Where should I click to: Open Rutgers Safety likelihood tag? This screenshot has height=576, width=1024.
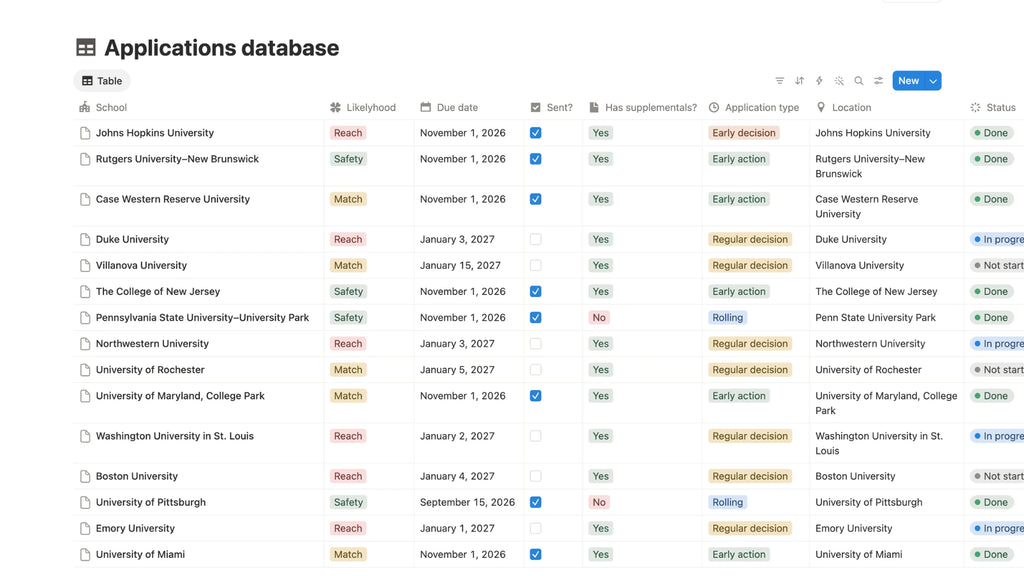click(348, 159)
